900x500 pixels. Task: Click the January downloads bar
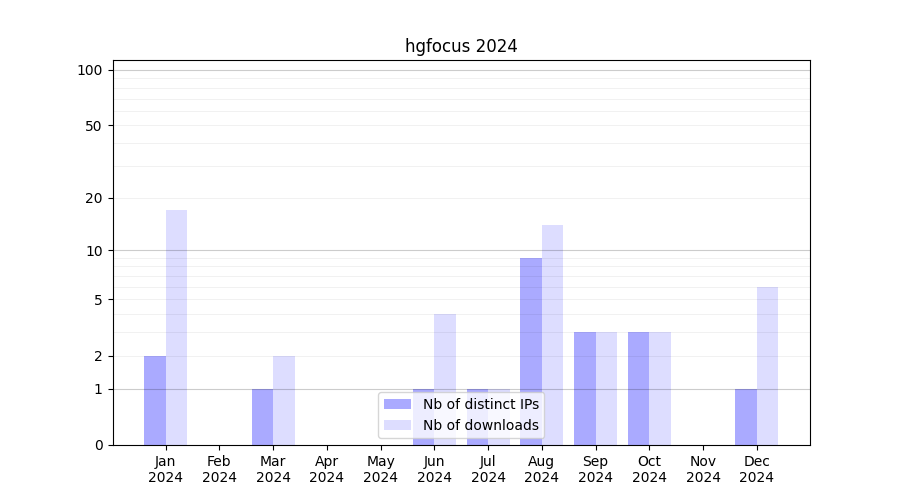pos(177,328)
